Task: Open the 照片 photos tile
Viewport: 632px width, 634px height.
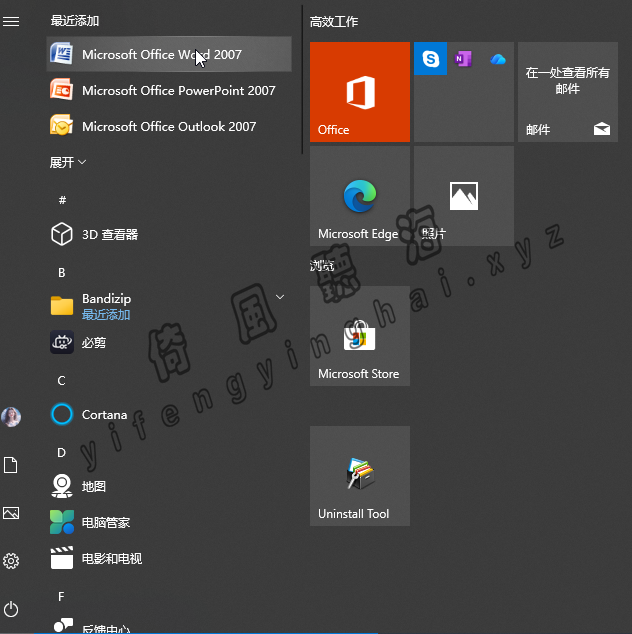Action: pos(464,196)
